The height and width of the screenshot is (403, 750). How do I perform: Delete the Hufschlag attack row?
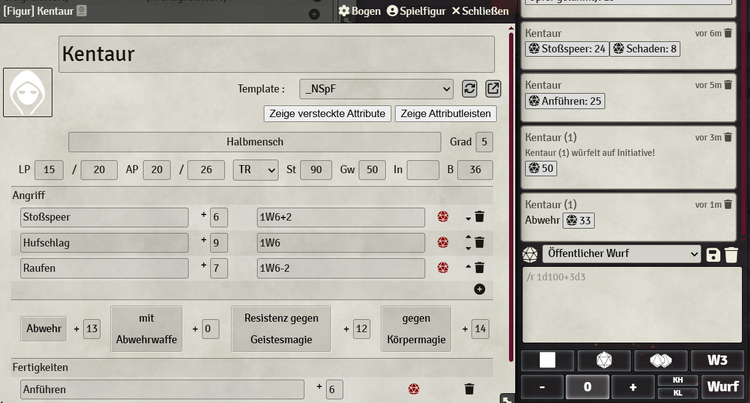pos(480,242)
